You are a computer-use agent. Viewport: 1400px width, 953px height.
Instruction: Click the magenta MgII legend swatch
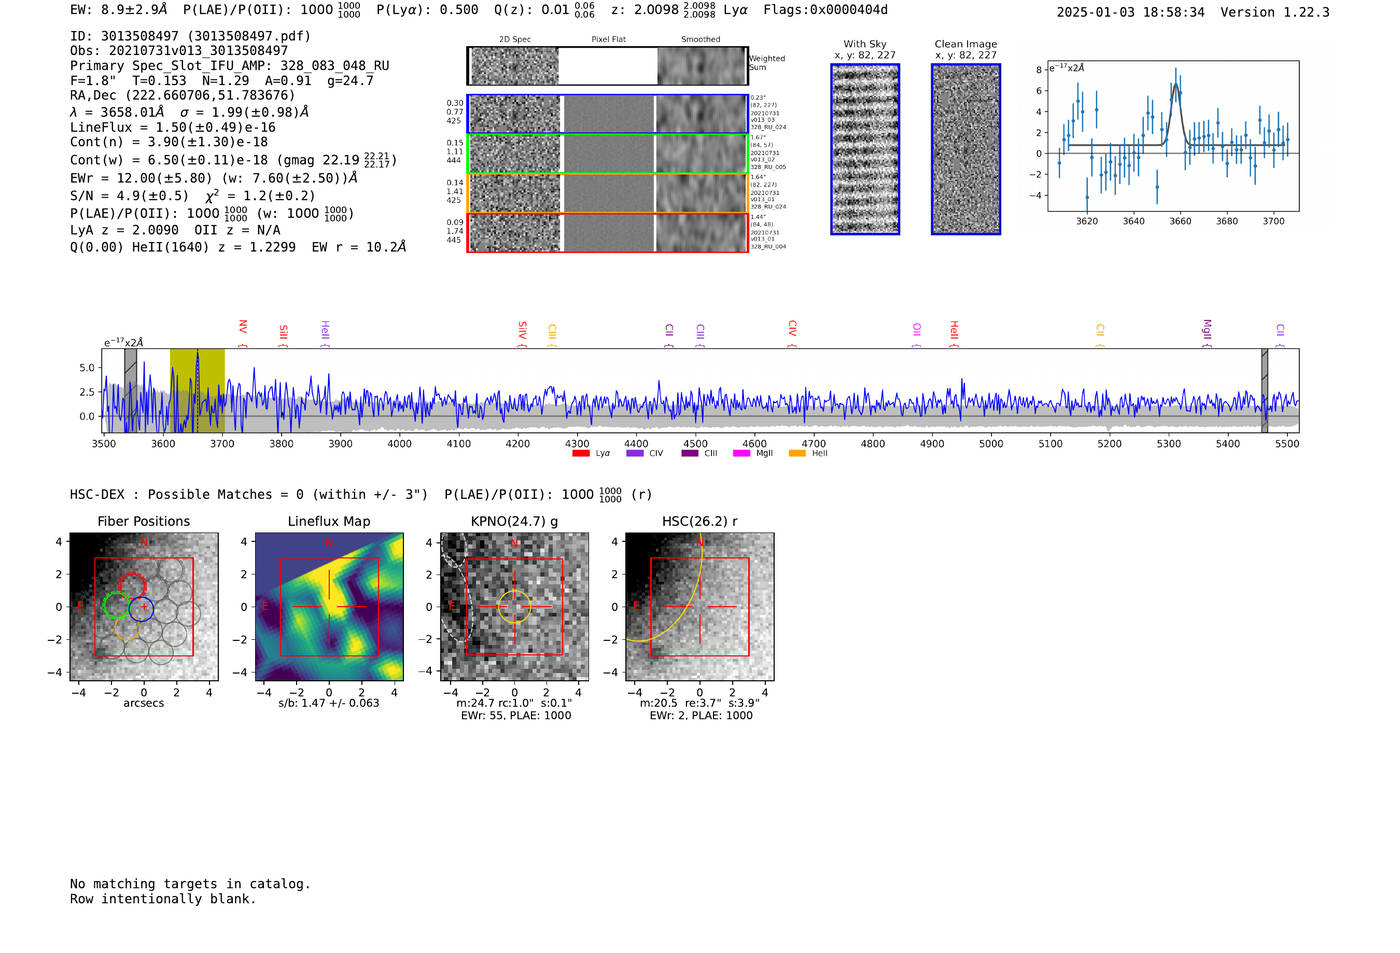coord(741,454)
